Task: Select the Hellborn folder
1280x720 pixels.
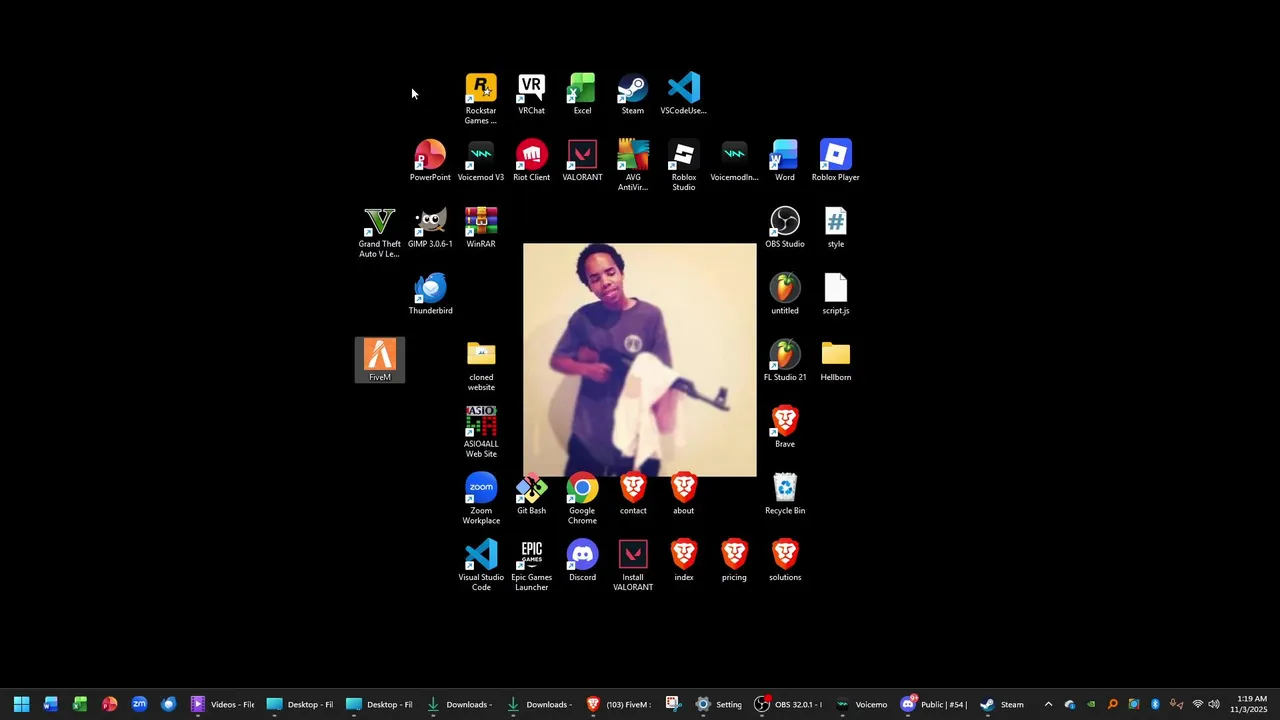Action: click(x=836, y=361)
